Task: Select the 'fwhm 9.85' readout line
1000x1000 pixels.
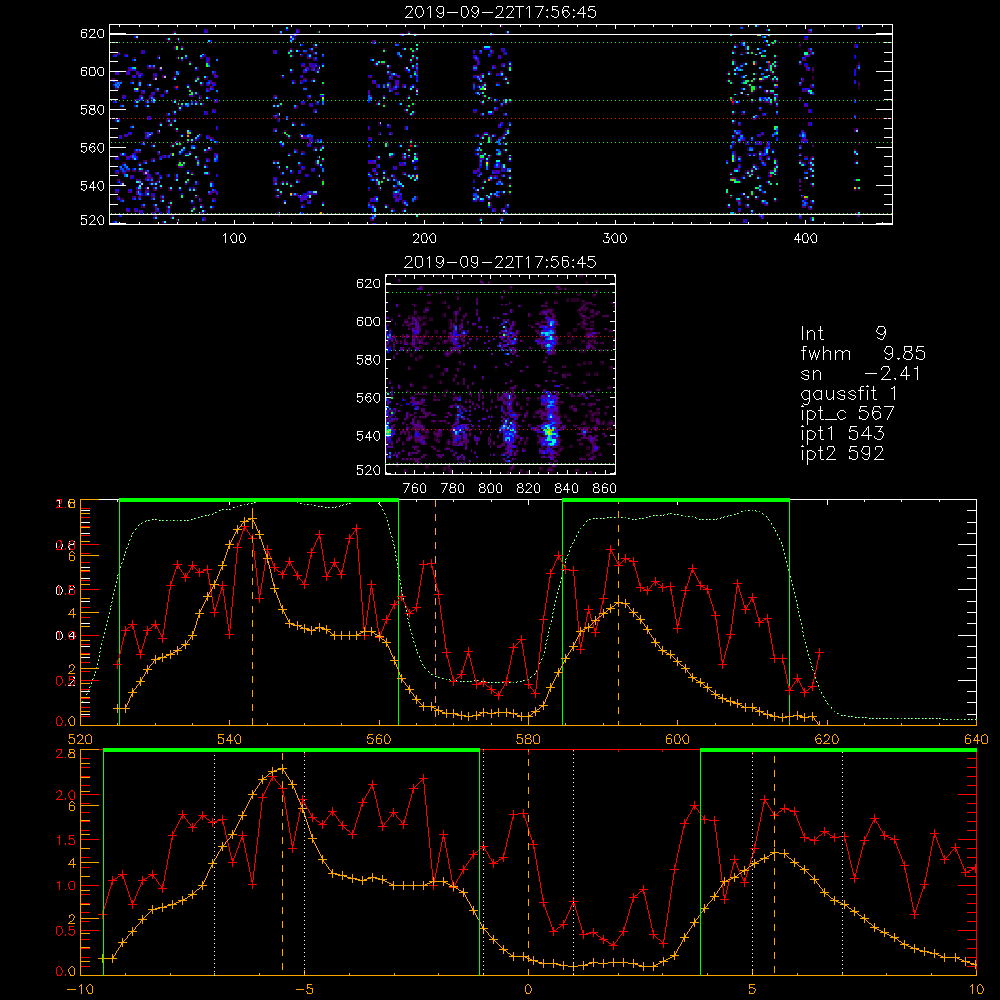Action: coord(863,353)
